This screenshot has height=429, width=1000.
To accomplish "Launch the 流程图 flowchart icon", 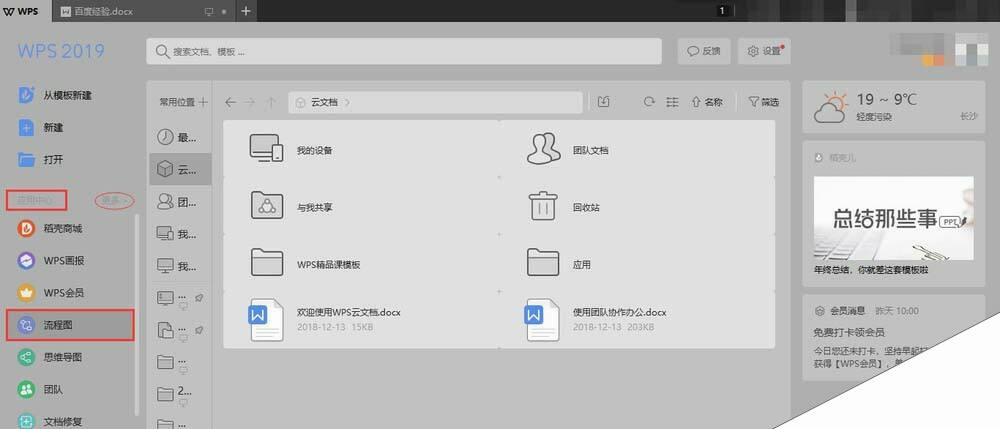I will tap(26, 325).
